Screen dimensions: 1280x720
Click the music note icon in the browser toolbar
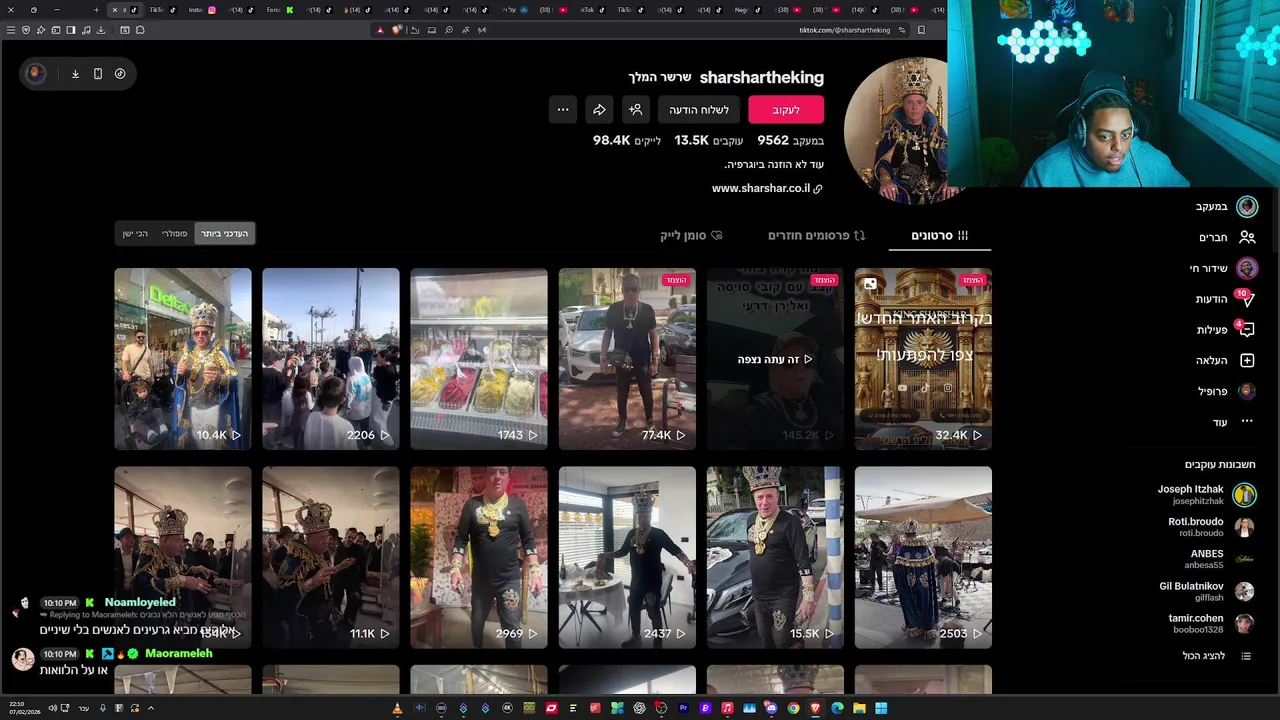point(86,30)
